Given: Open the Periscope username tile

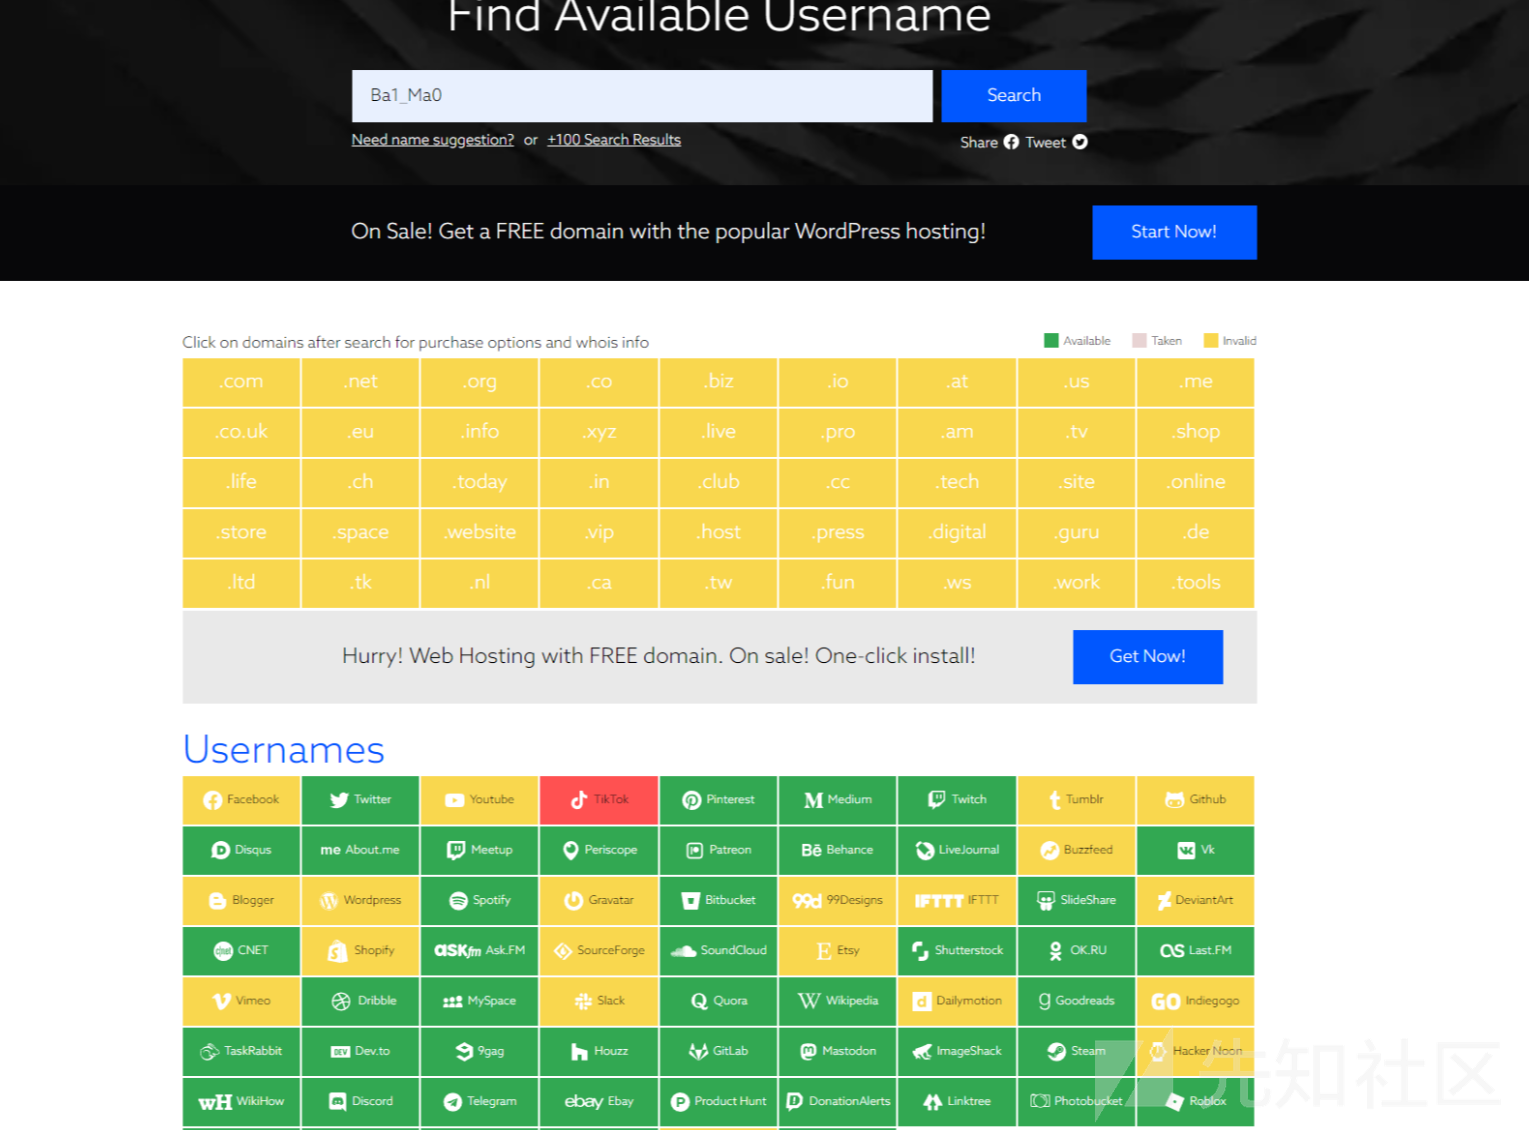Looking at the screenshot, I should pos(599,850).
